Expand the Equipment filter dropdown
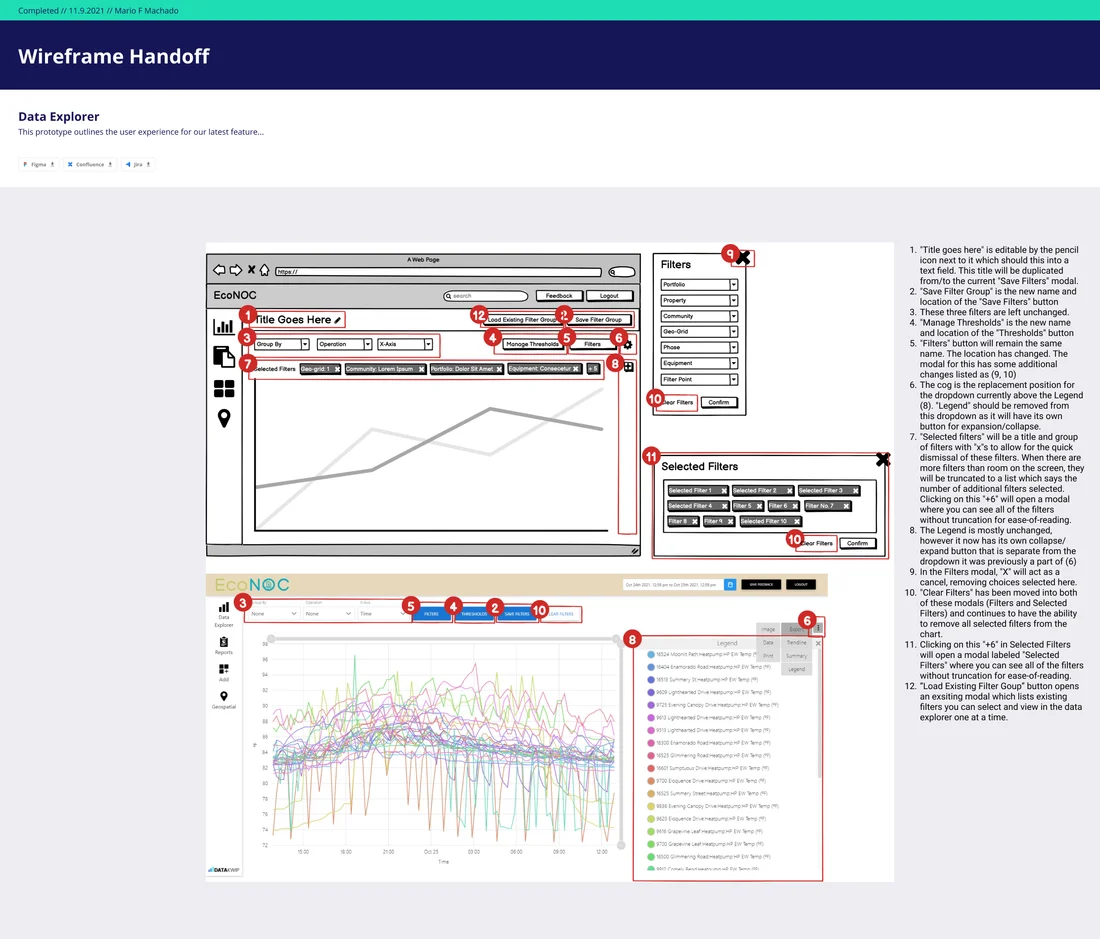 (699, 363)
